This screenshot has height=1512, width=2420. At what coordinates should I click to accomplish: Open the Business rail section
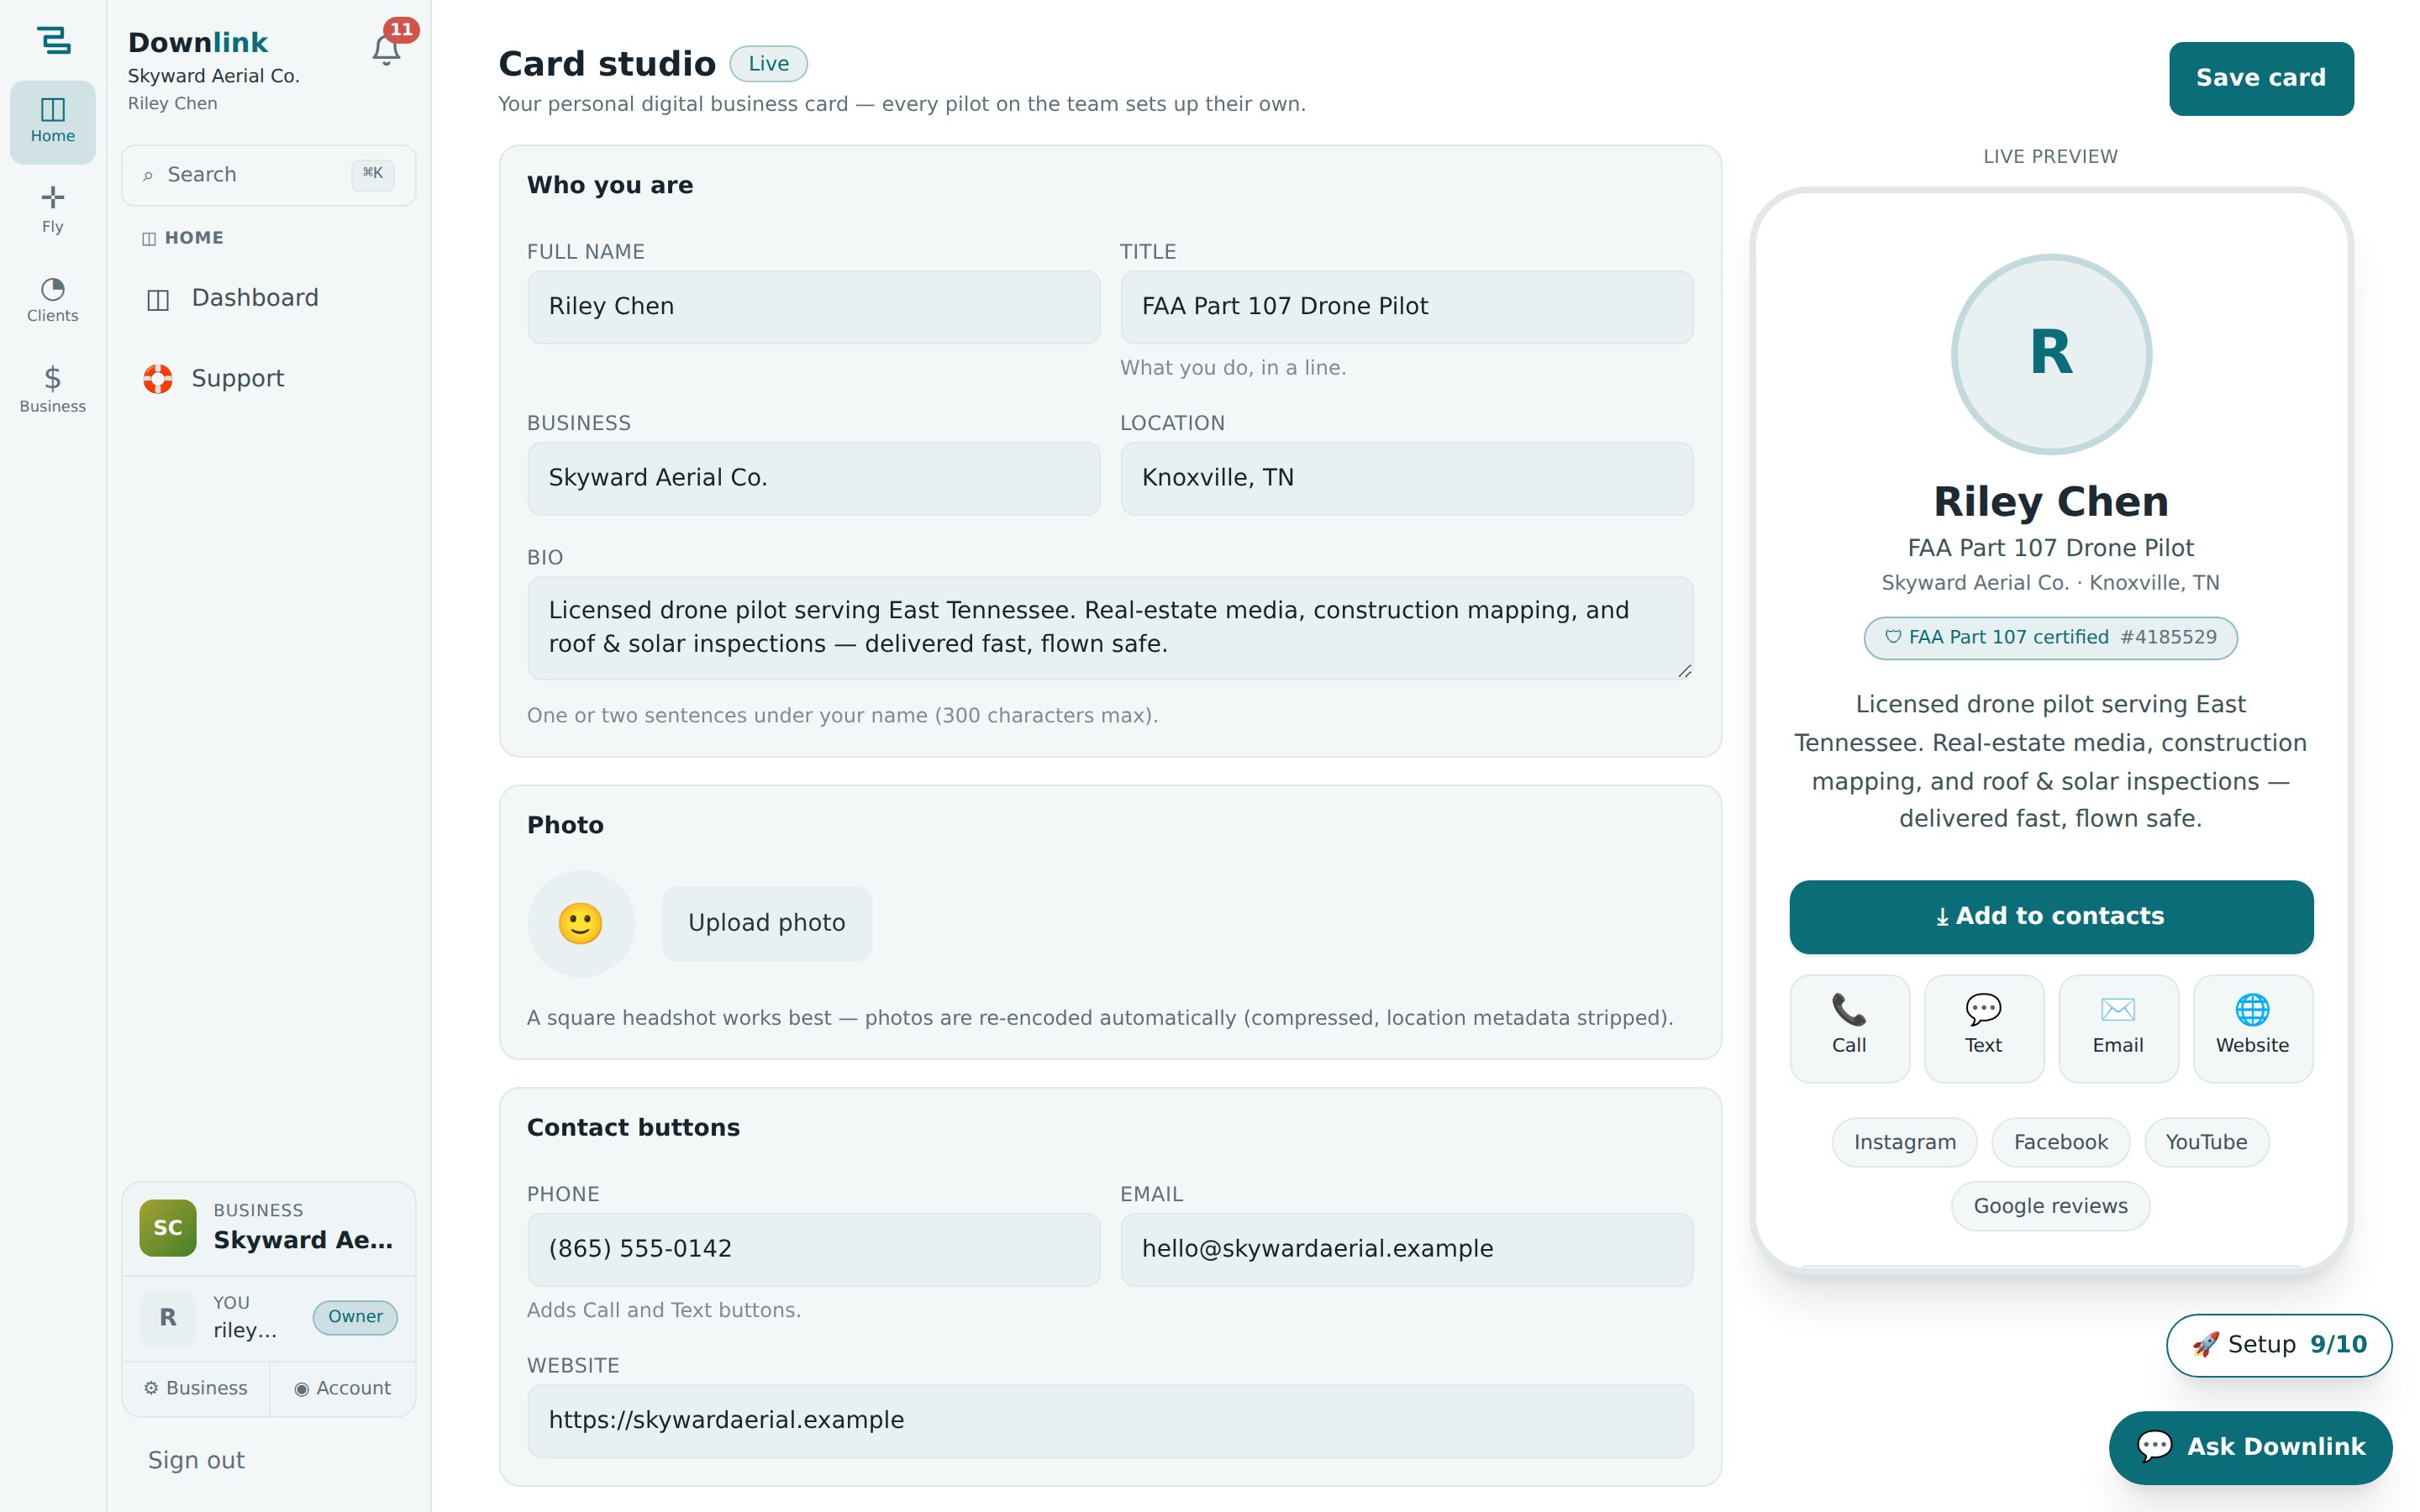[x=53, y=390]
